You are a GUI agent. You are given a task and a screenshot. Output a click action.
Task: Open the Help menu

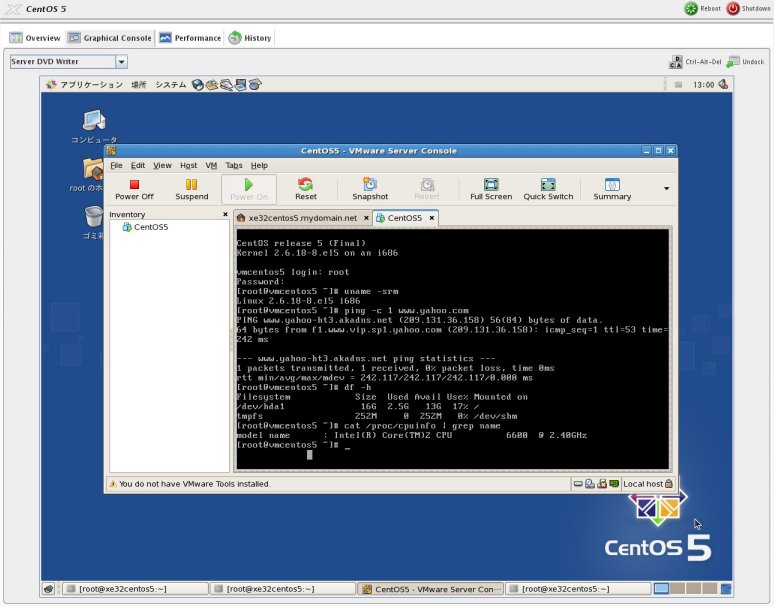[x=259, y=165]
